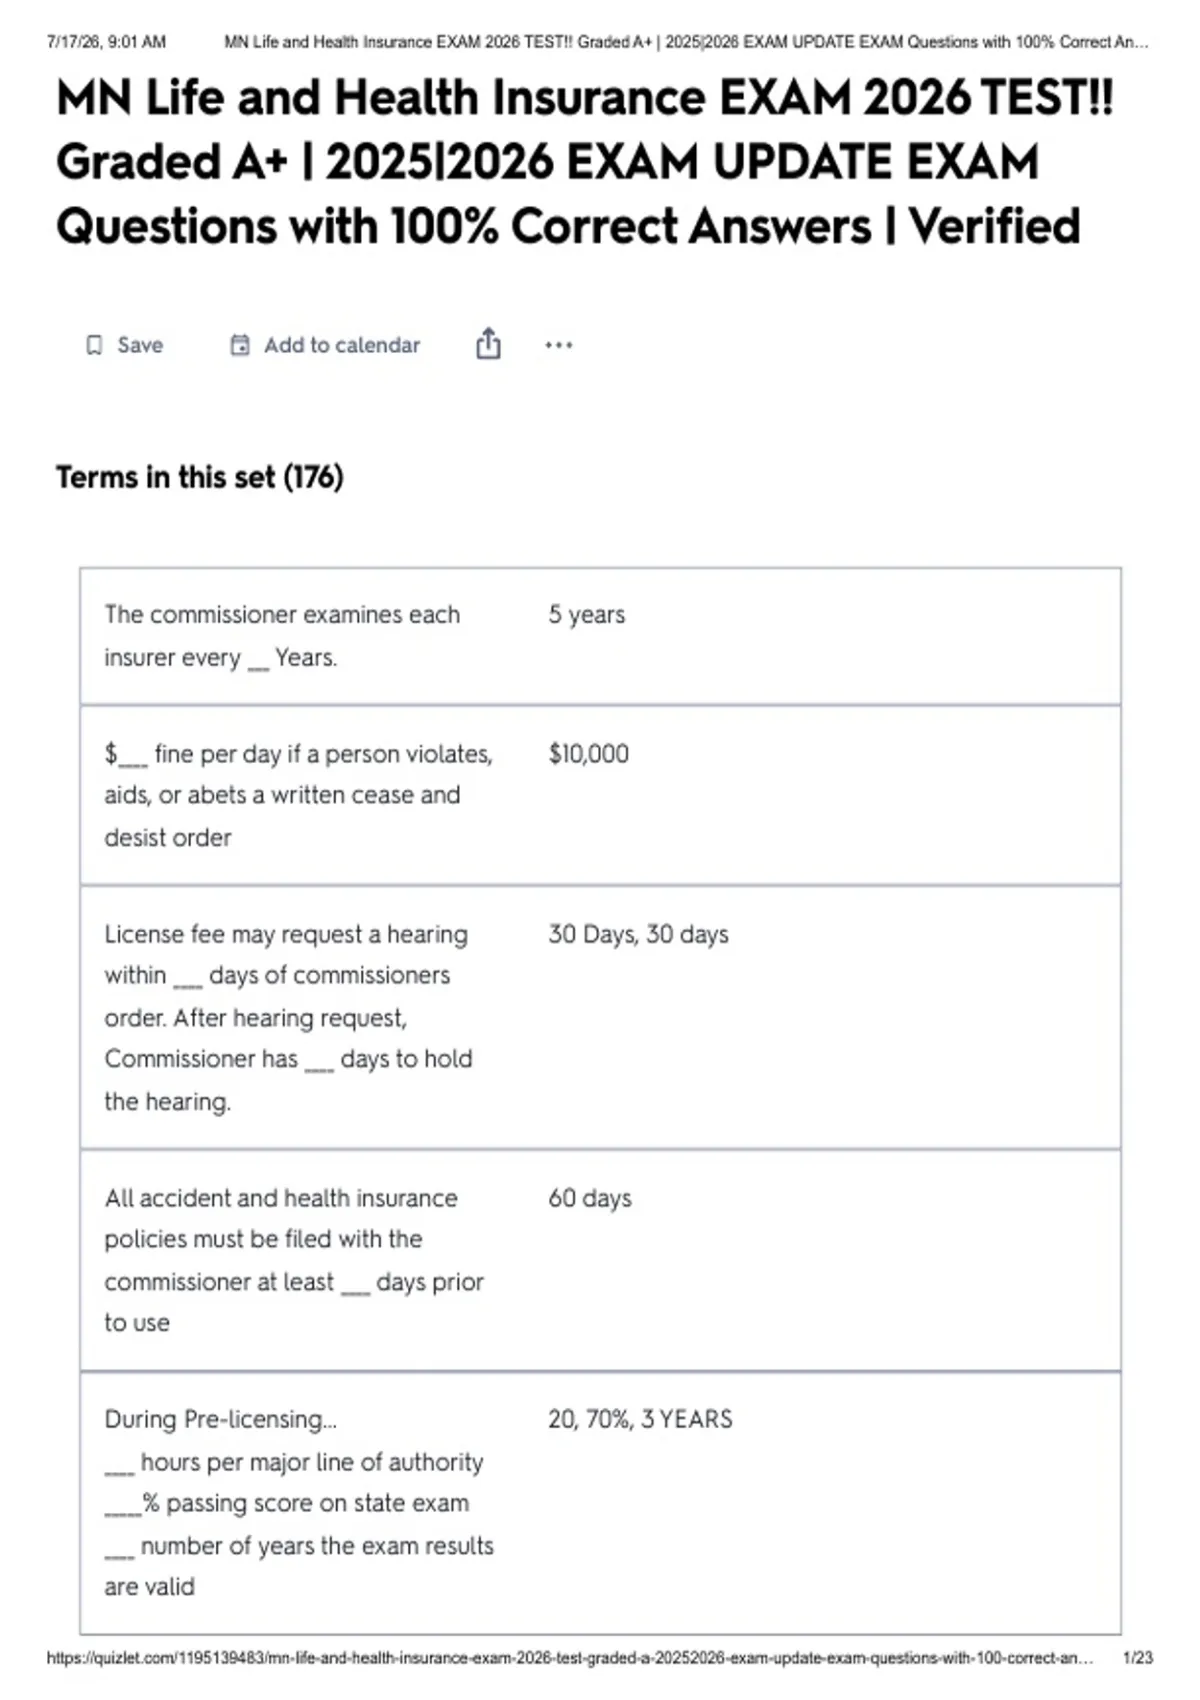Click the main MN Life and Health title
Image resolution: width=1200 pixels, height=1700 pixels.
585,162
